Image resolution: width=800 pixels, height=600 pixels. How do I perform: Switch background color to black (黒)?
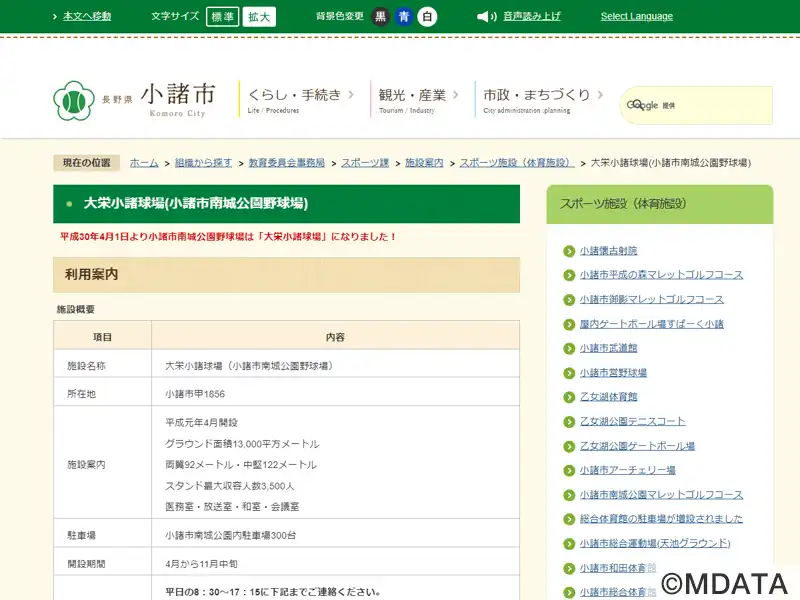click(380, 16)
